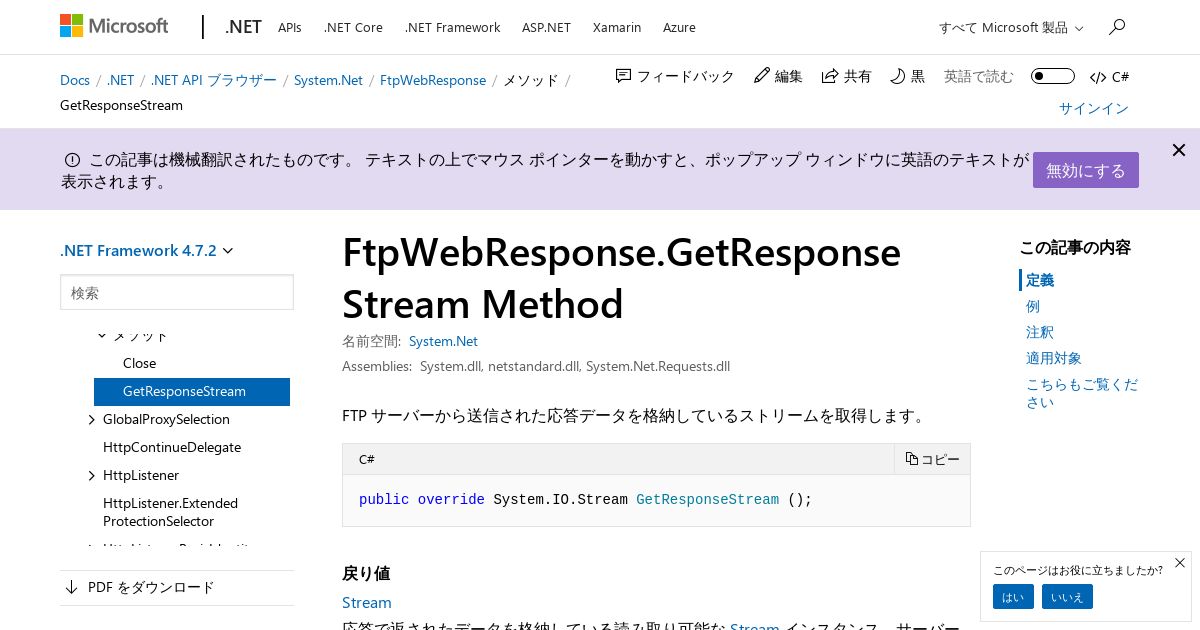1200x630 pixels.
Task: Go to the .NET API ブラウザー breadcrumb
Action: (214, 80)
